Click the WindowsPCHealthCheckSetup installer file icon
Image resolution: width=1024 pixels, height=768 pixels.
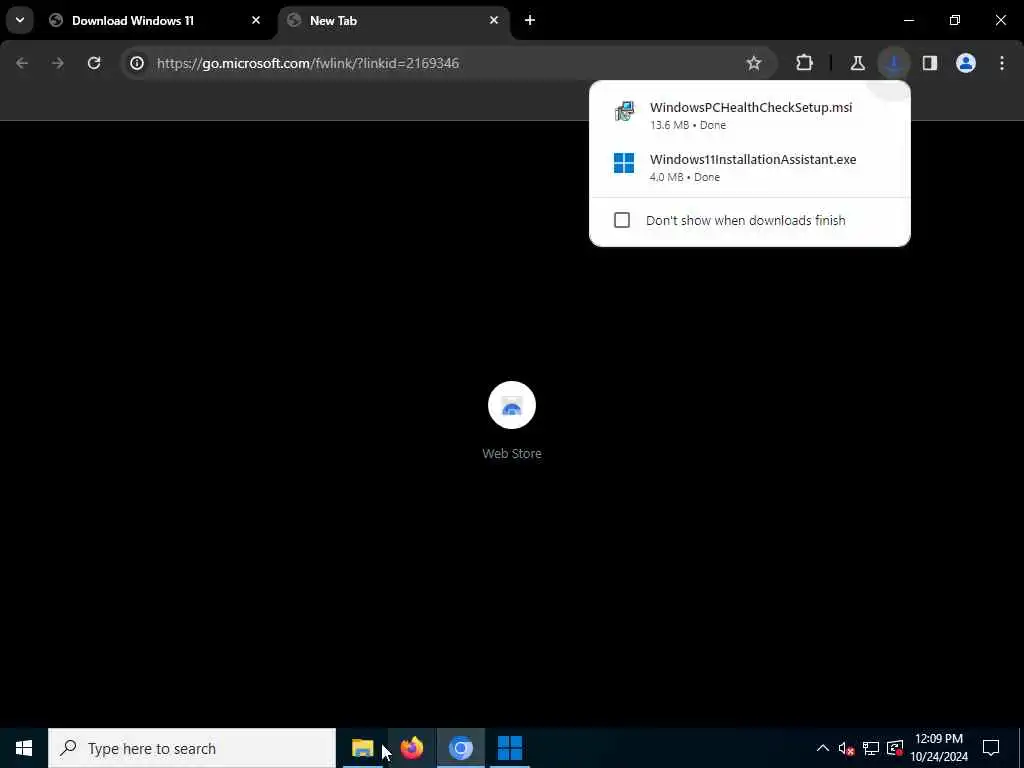624,112
